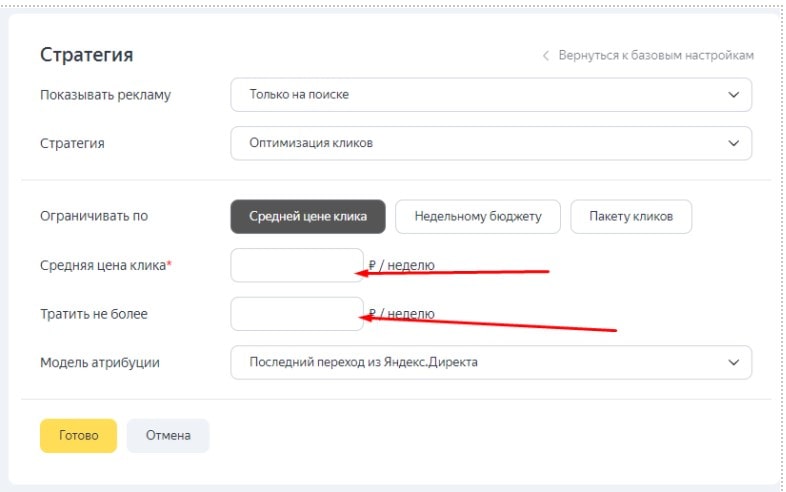Click the Модель атрибуции label
The width and height of the screenshot is (786, 492).
coord(99,362)
